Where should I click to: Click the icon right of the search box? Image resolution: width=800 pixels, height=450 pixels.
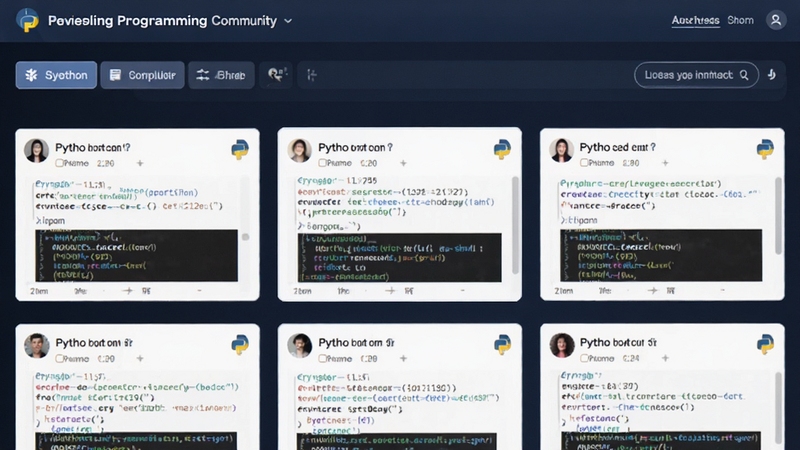click(x=772, y=75)
